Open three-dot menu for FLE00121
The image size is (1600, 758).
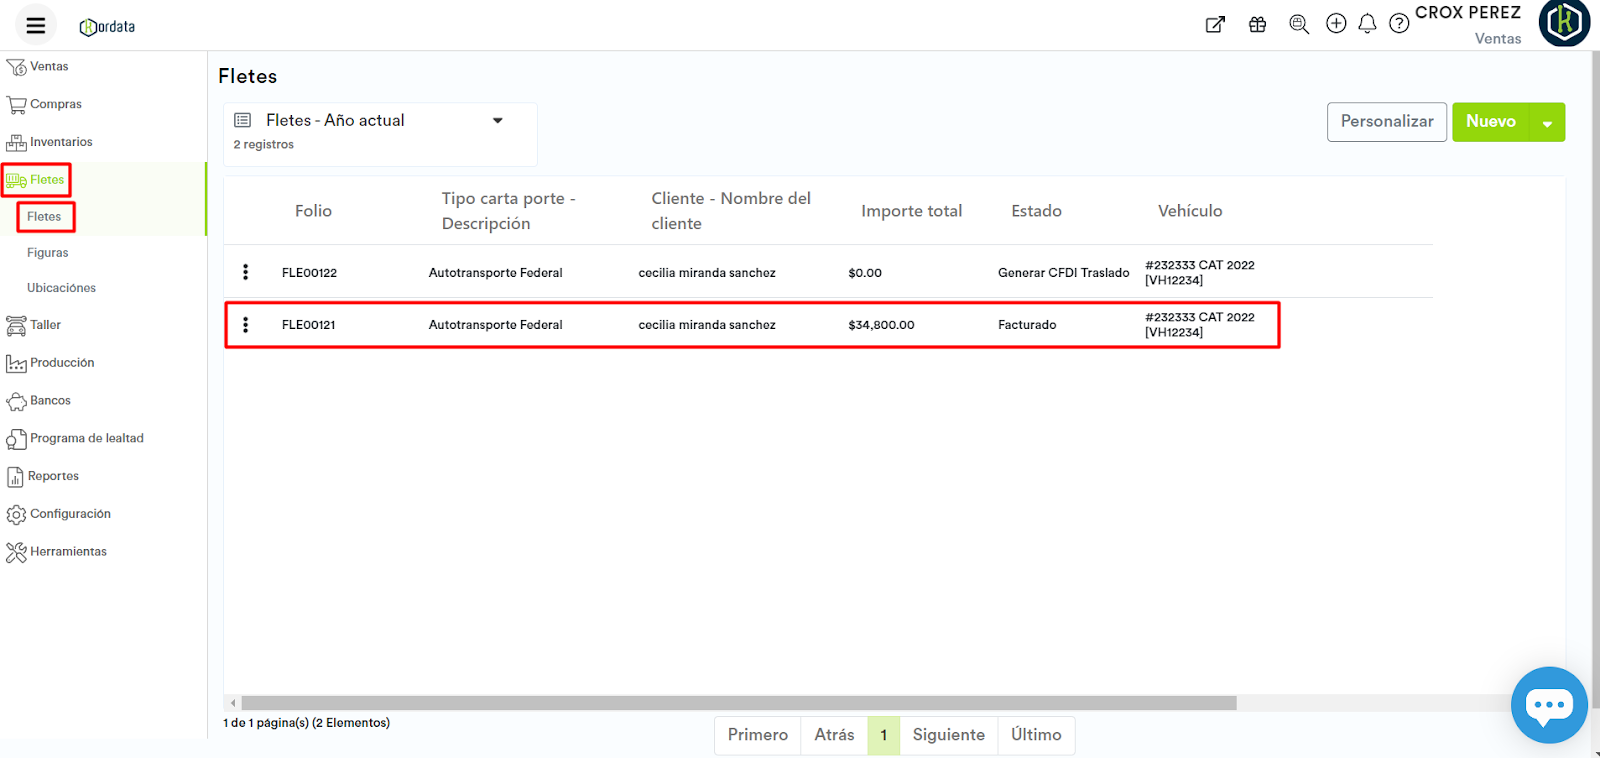click(x=246, y=325)
